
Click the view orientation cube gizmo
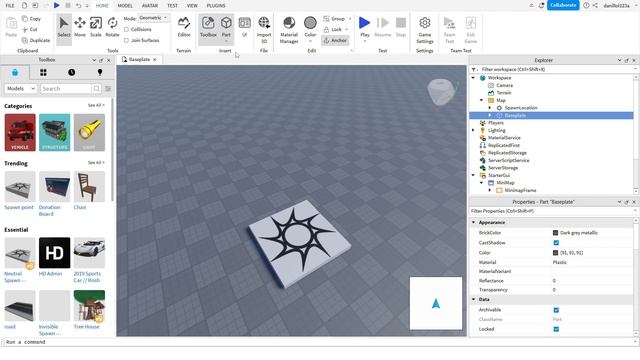tap(441, 92)
